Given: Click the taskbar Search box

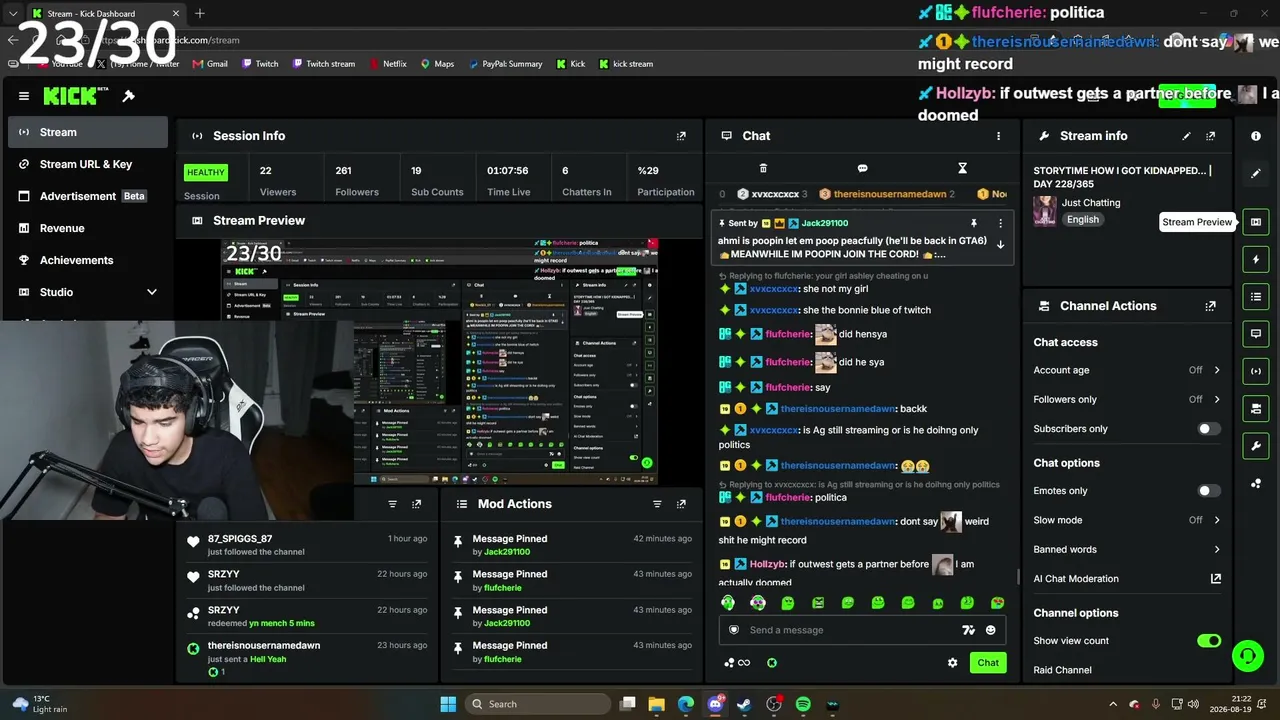Looking at the screenshot, I should pos(537,704).
